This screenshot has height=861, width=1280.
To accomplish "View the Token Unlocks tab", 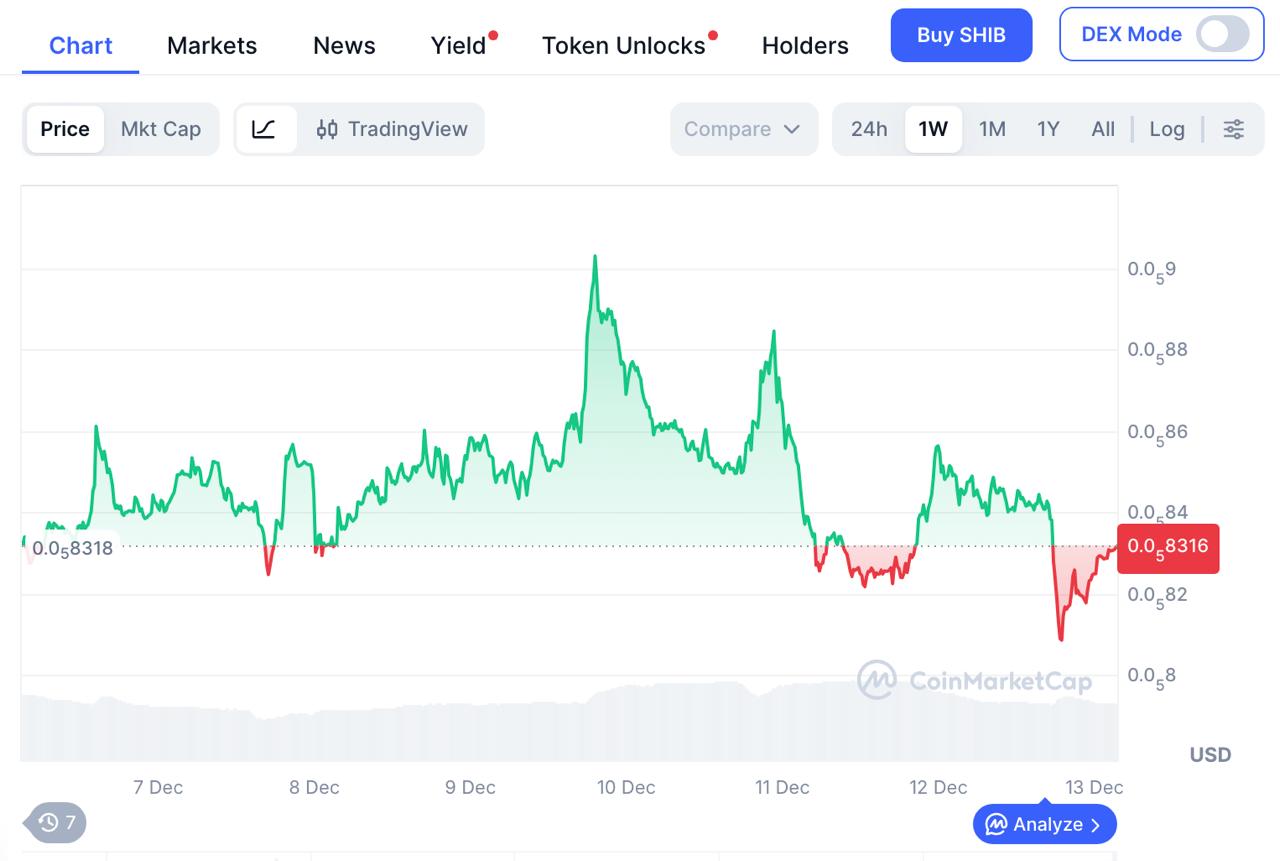I will pyautogui.click(x=624, y=45).
